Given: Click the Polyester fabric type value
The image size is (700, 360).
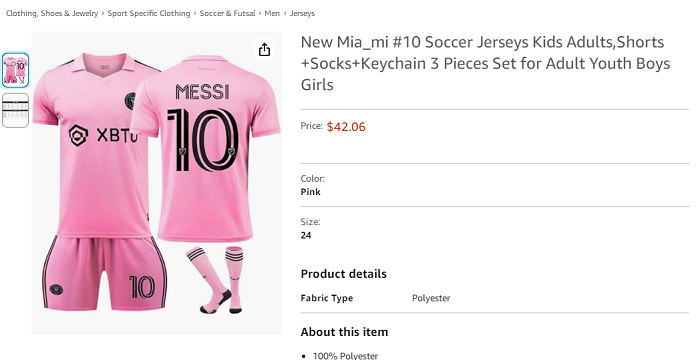Looking at the screenshot, I should click(x=431, y=298).
